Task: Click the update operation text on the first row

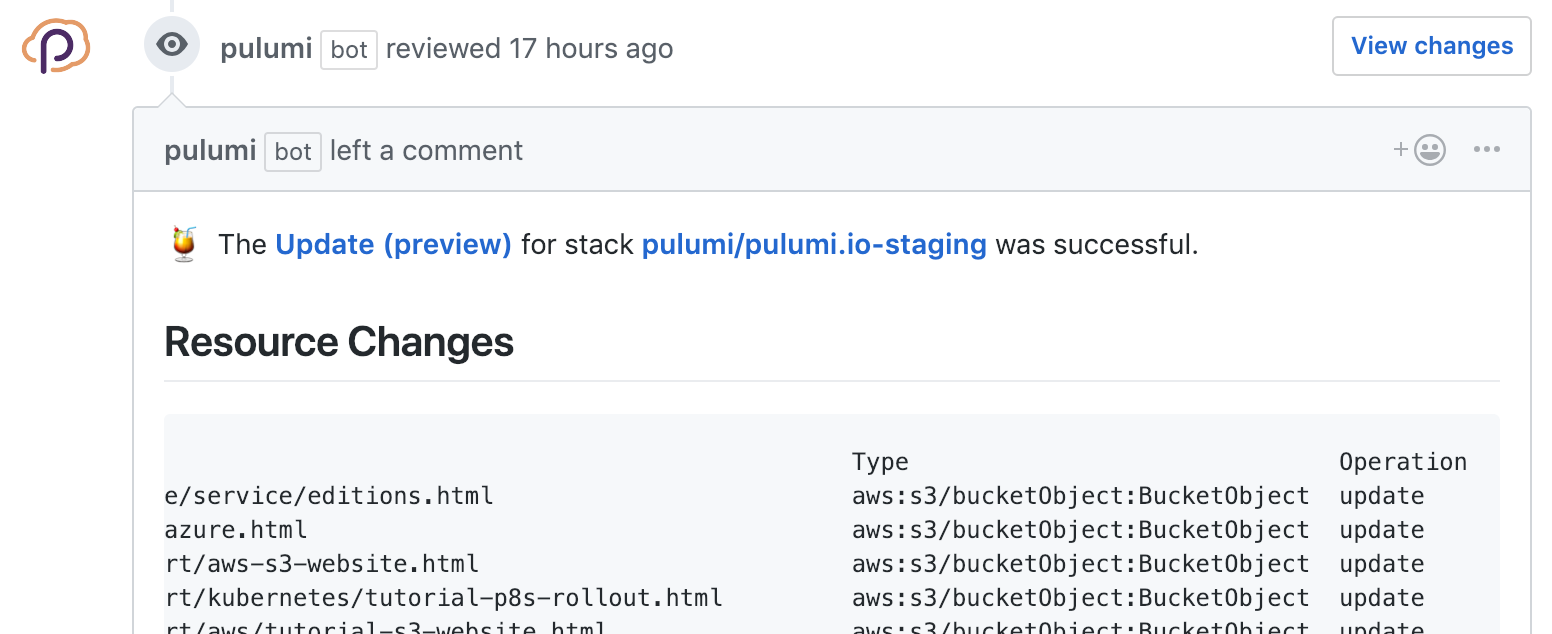Action: point(1381,495)
